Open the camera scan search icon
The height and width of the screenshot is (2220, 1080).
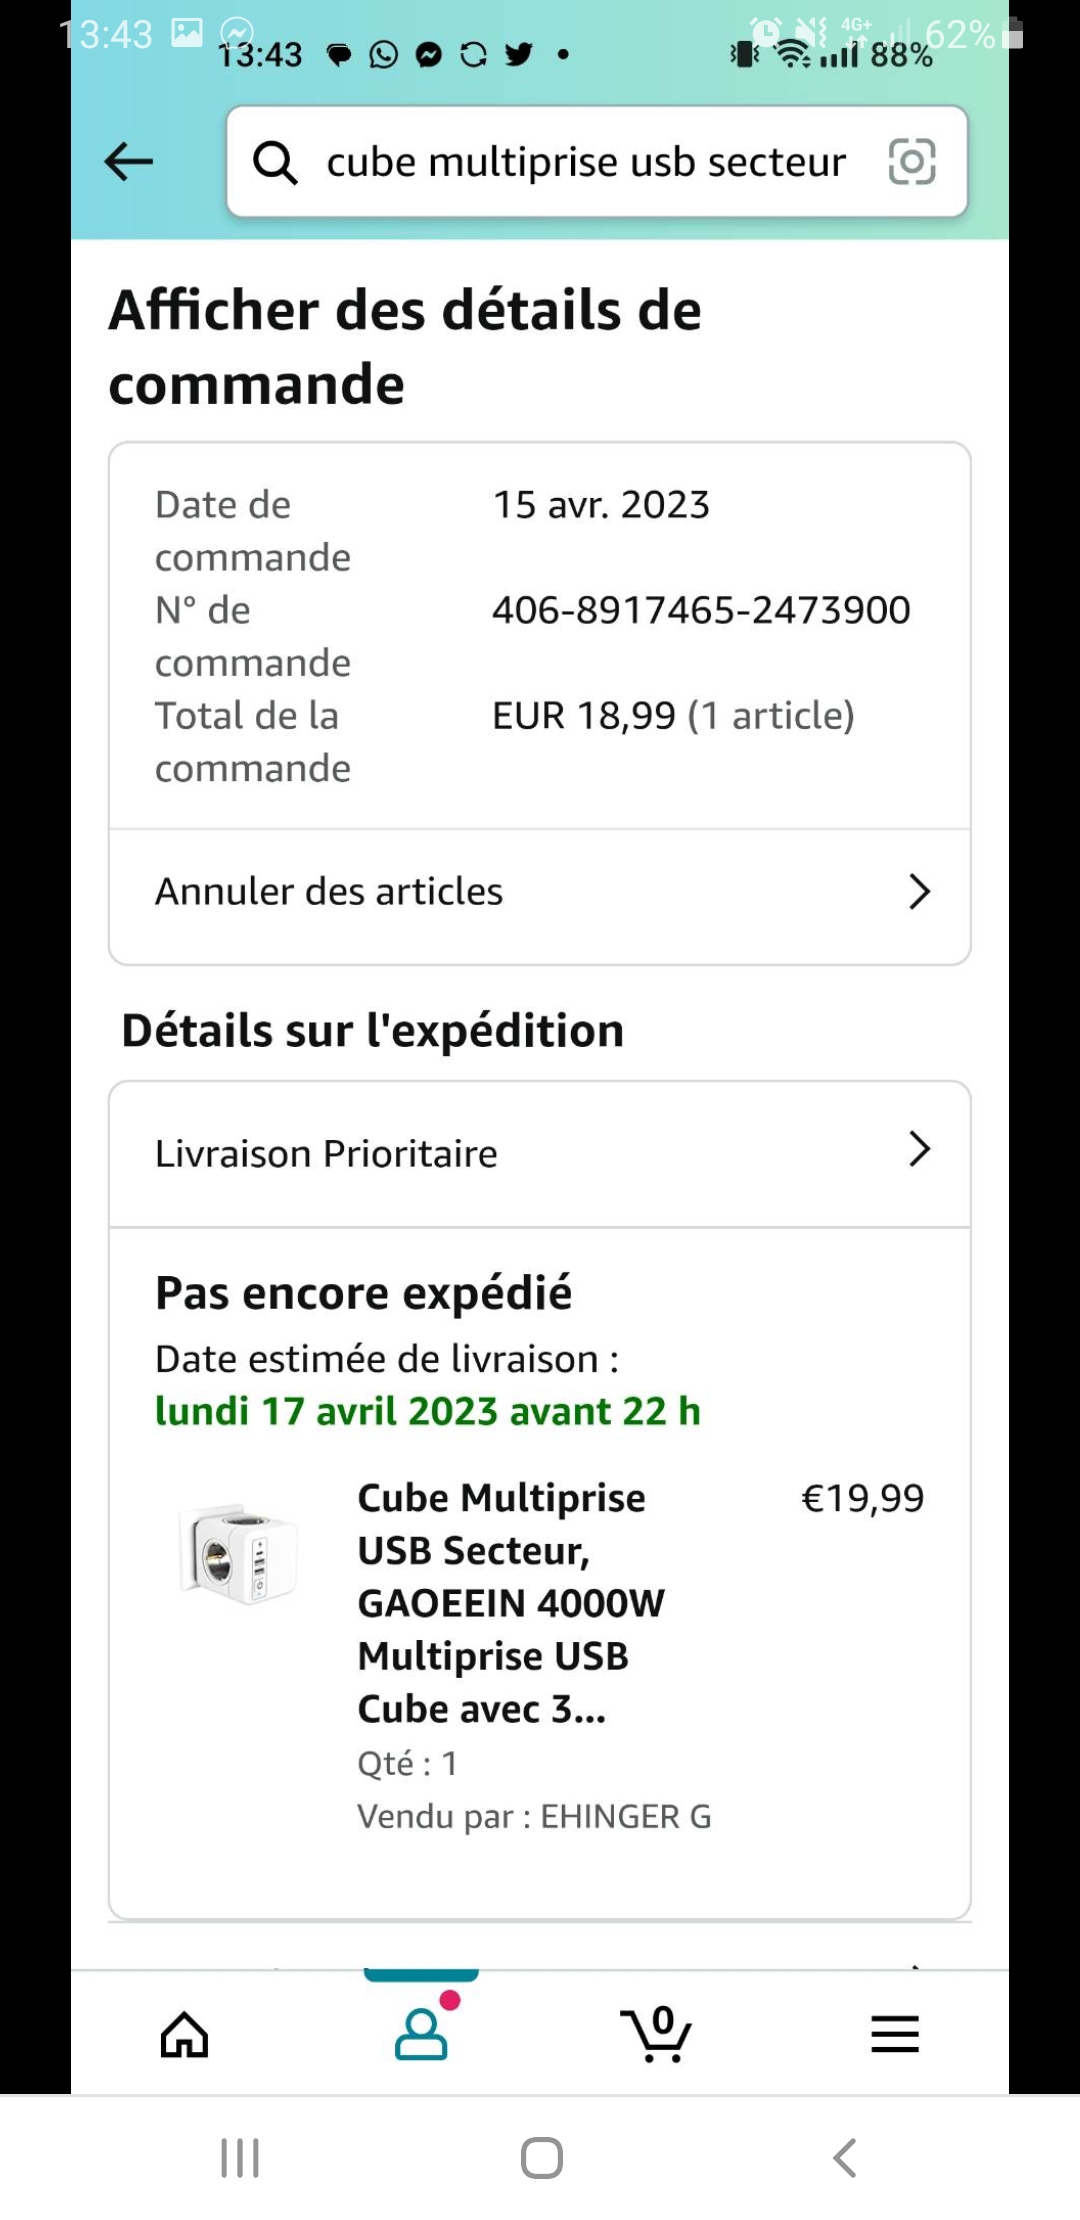(912, 162)
